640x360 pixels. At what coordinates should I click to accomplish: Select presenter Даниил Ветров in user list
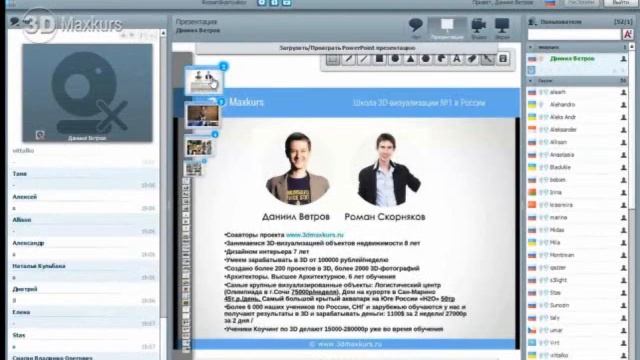coord(578,59)
